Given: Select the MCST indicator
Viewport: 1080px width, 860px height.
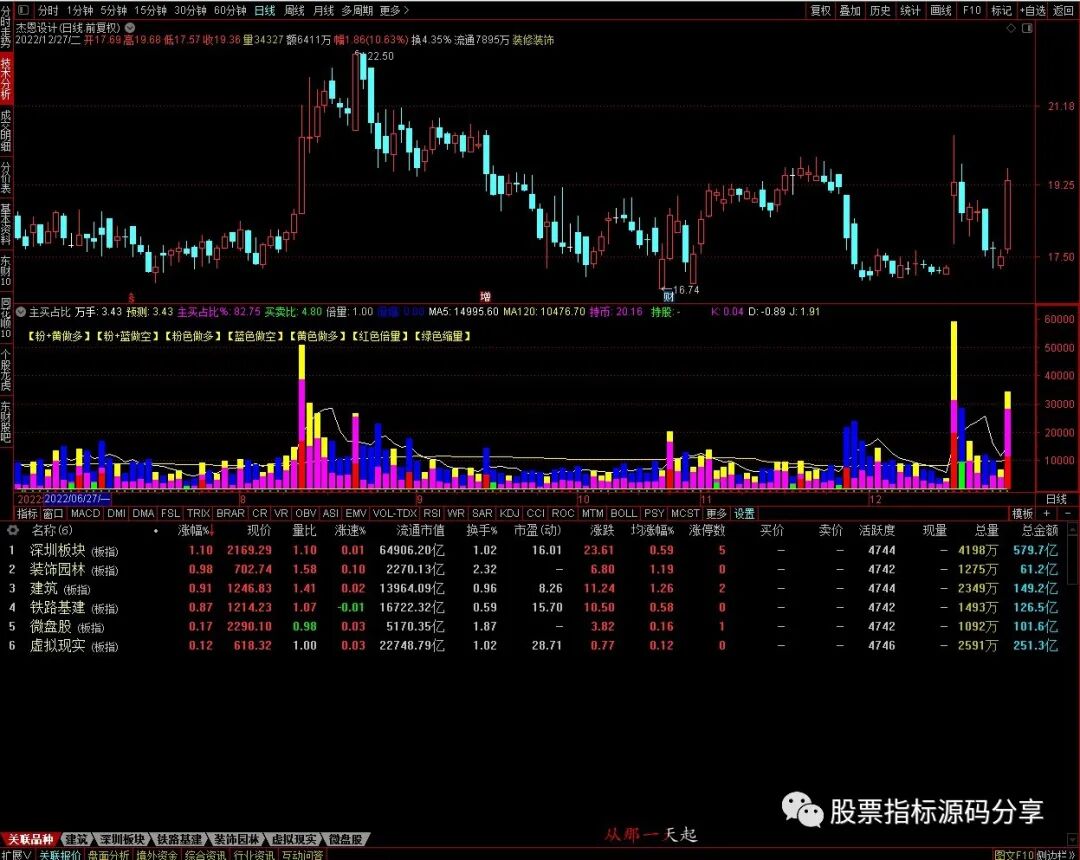Looking at the screenshot, I should click(x=685, y=514).
